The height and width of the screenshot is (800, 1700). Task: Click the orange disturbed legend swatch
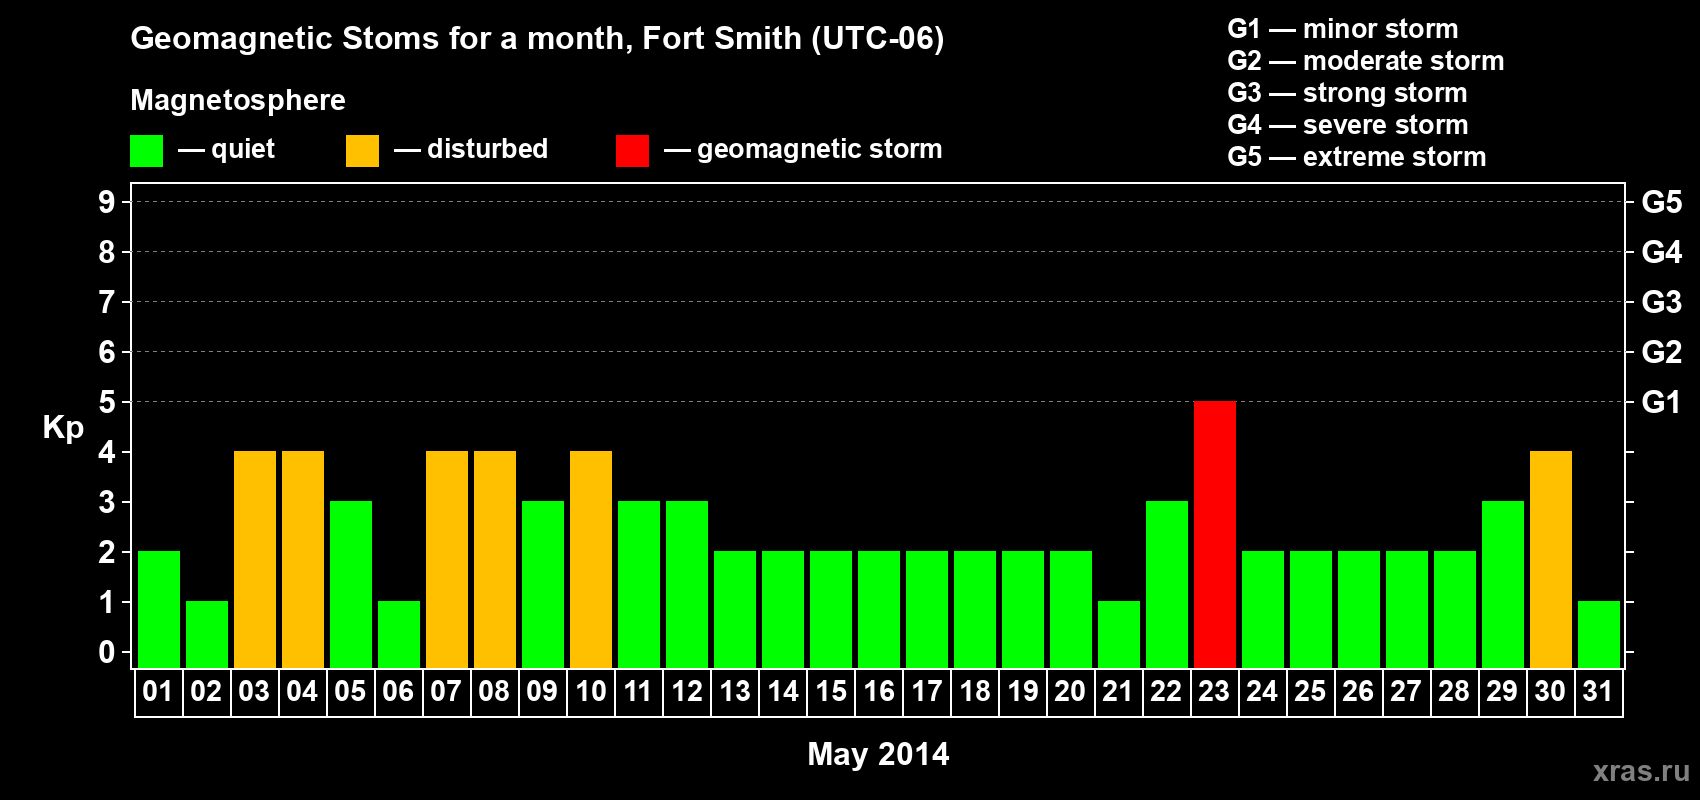coord(362,151)
